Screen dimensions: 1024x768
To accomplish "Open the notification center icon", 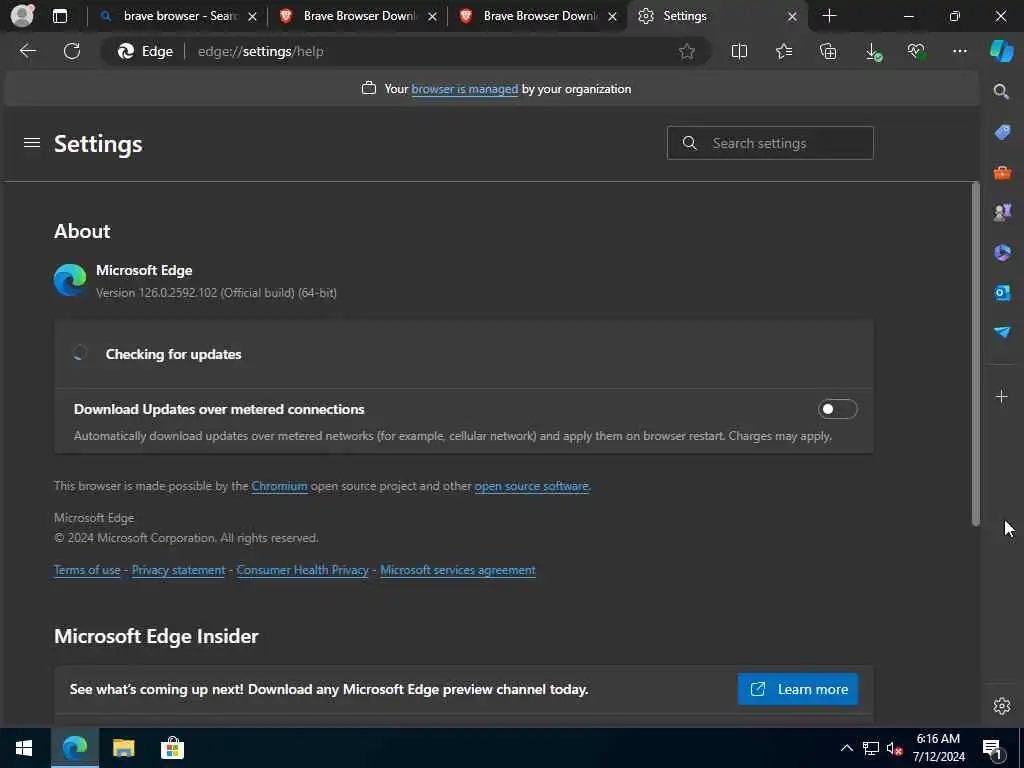I will 993,748.
